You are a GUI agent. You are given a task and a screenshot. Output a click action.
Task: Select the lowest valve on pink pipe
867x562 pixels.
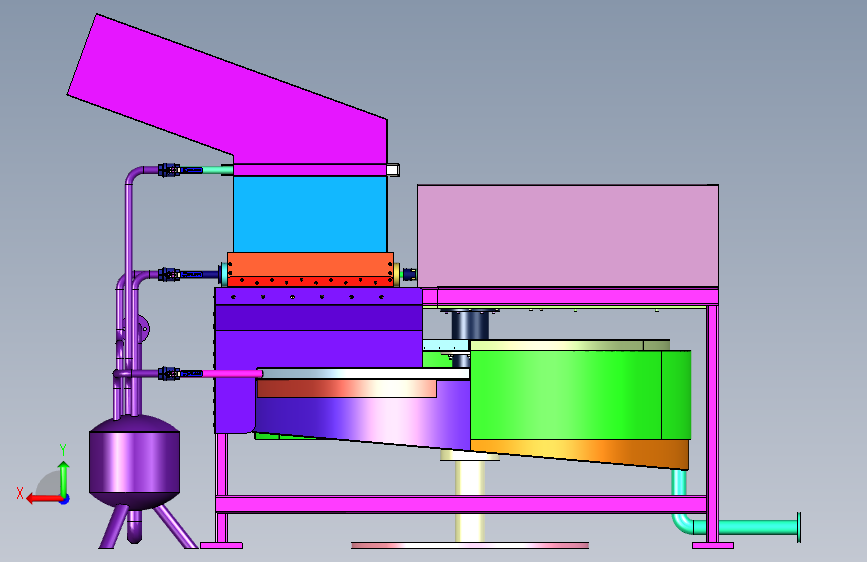169,374
